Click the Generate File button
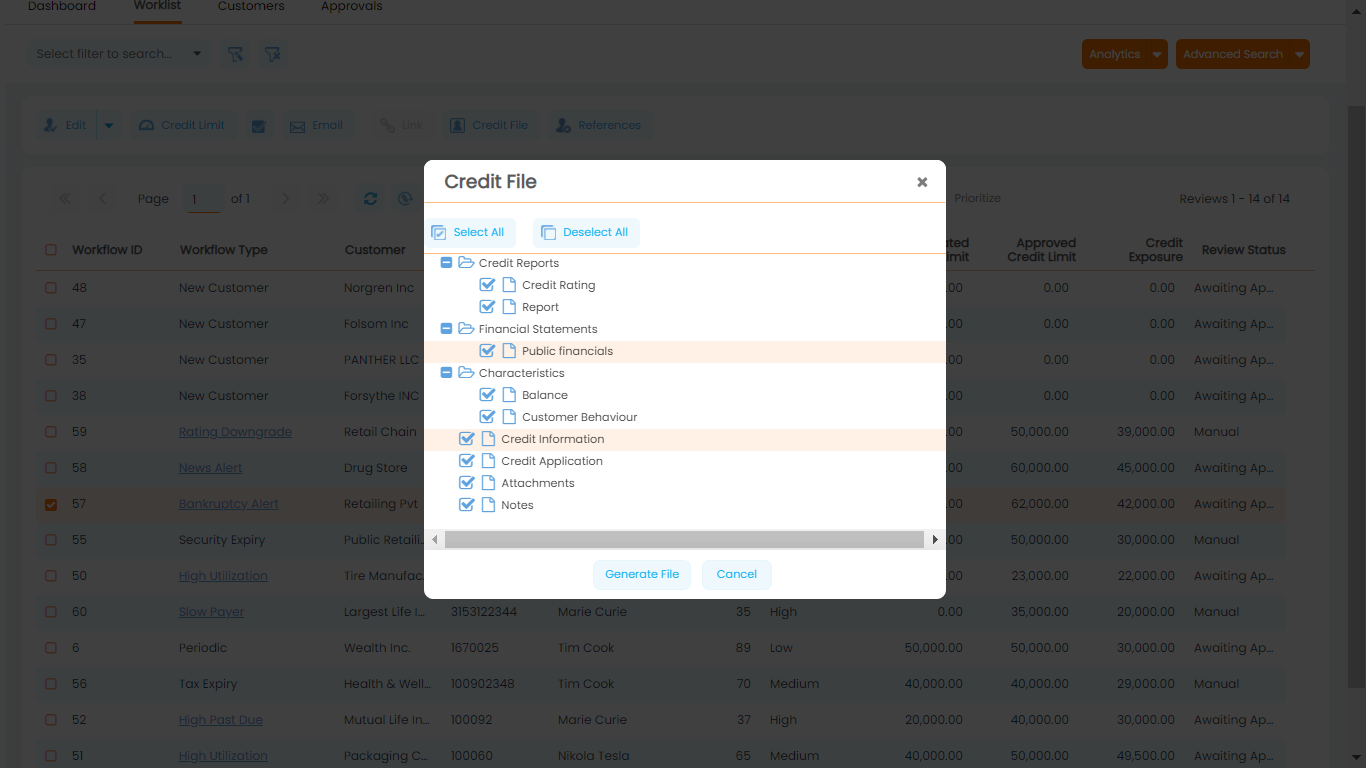Viewport: 1366px width, 768px height. pyautogui.click(x=642, y=574)
